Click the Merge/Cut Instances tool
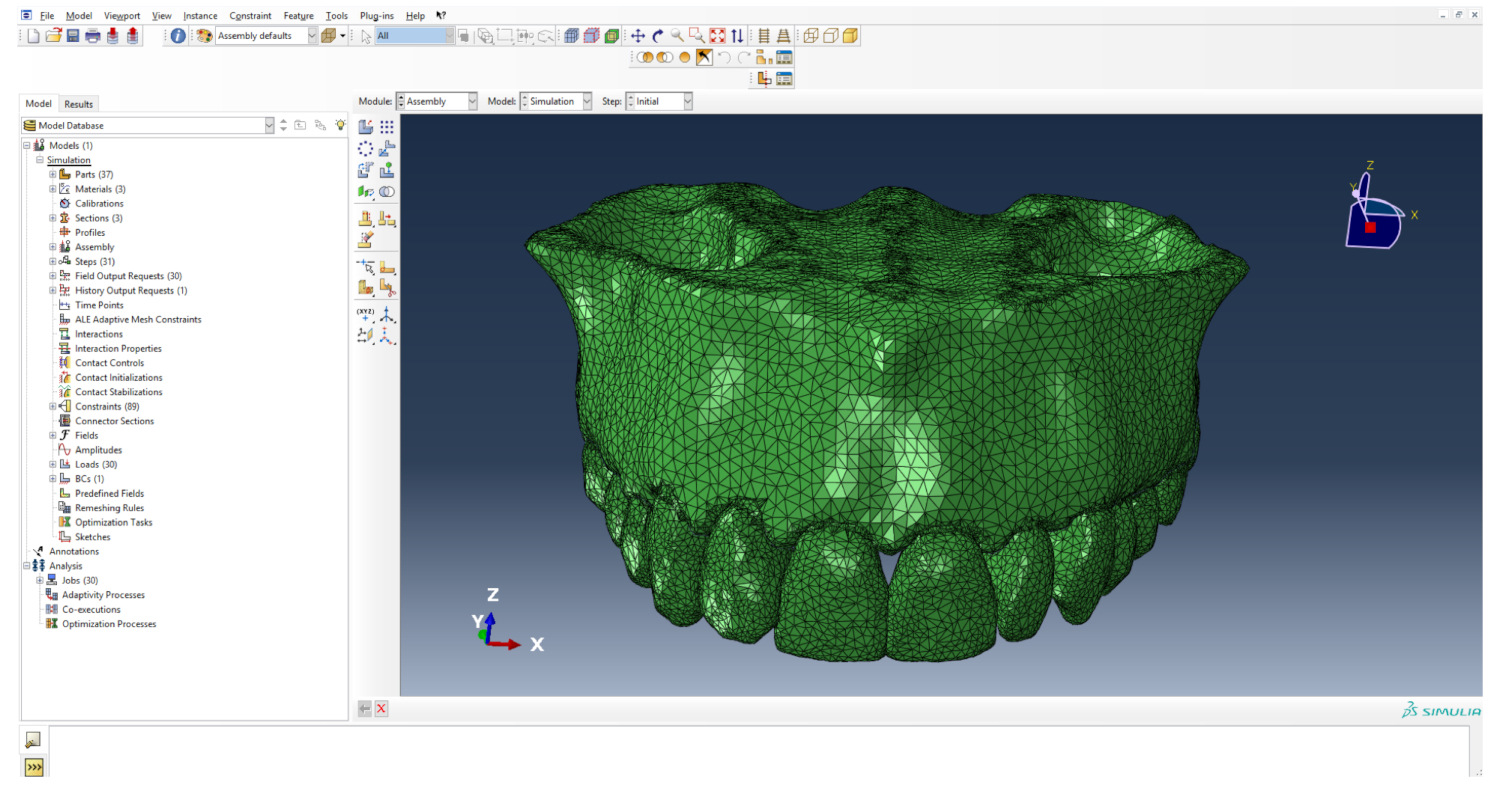This screenshot has width=1500, height=791. [387, 192]
